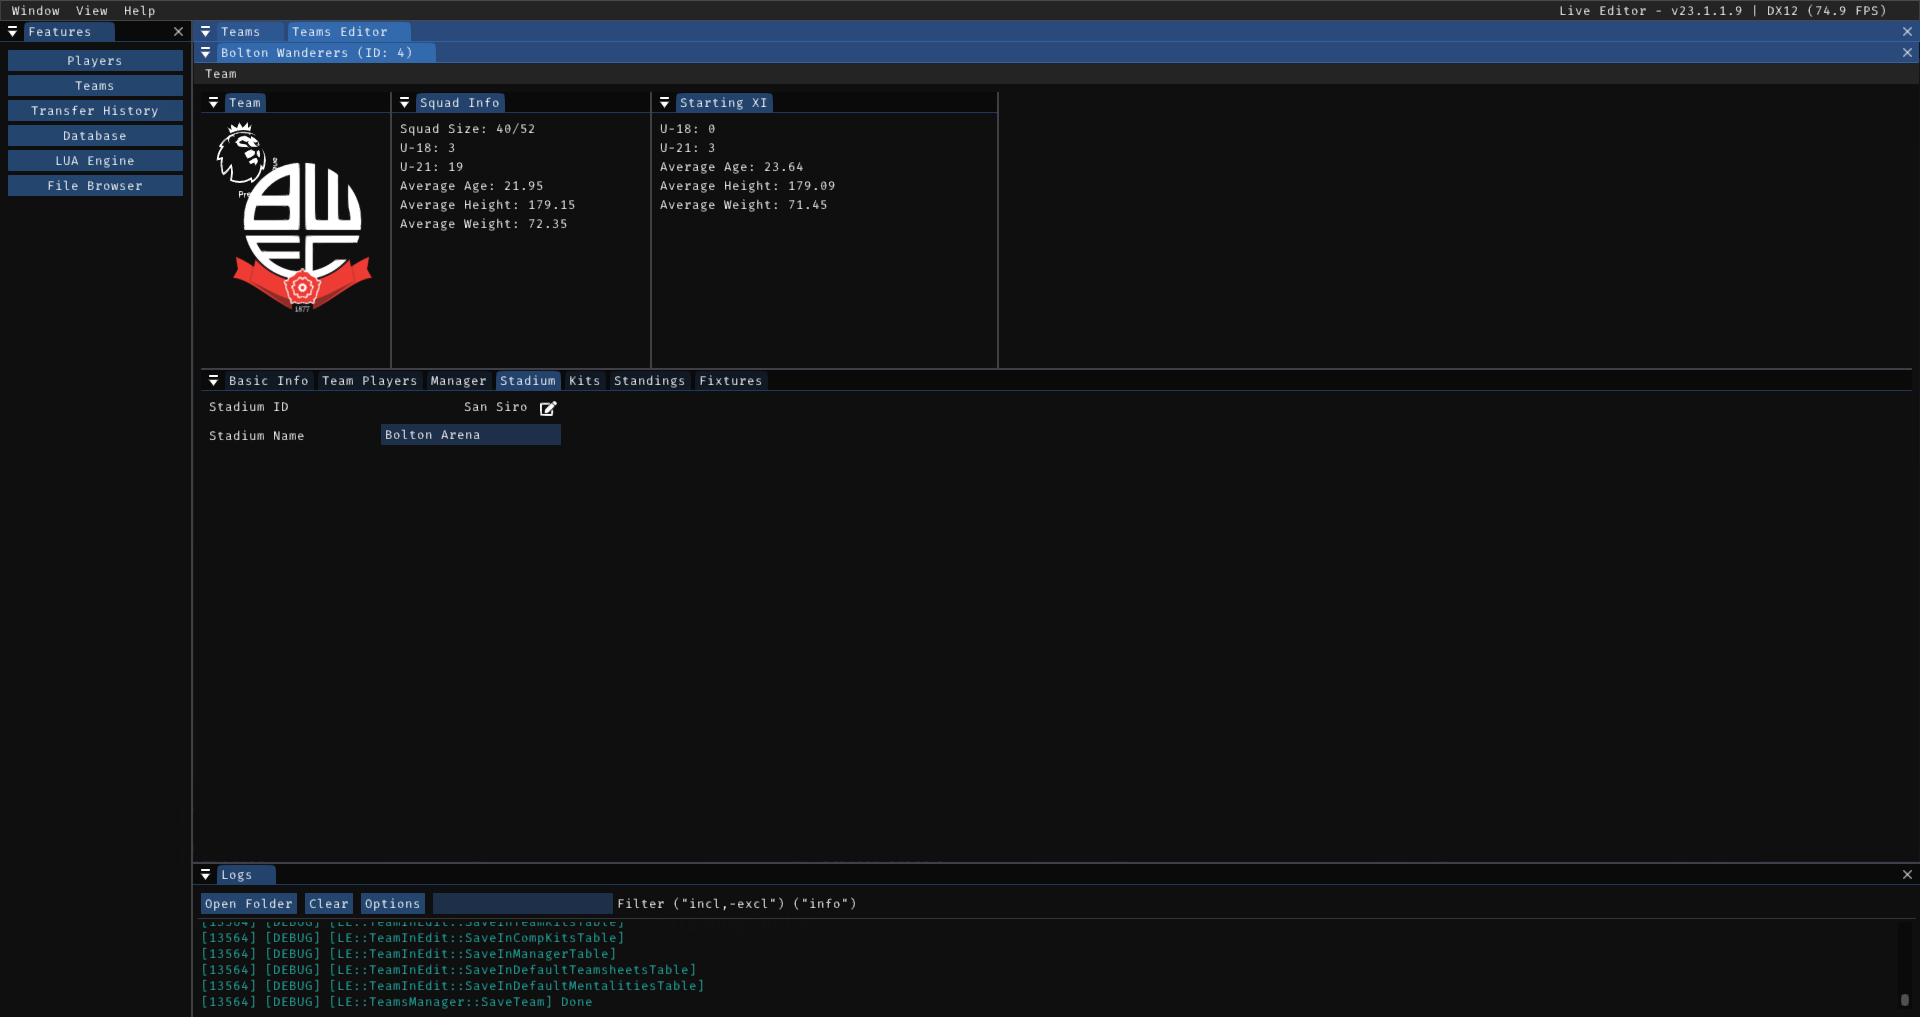This screenshot has height=1017, width=1920.
Task: Clear the log output
Action: click(x=329, y=904)
